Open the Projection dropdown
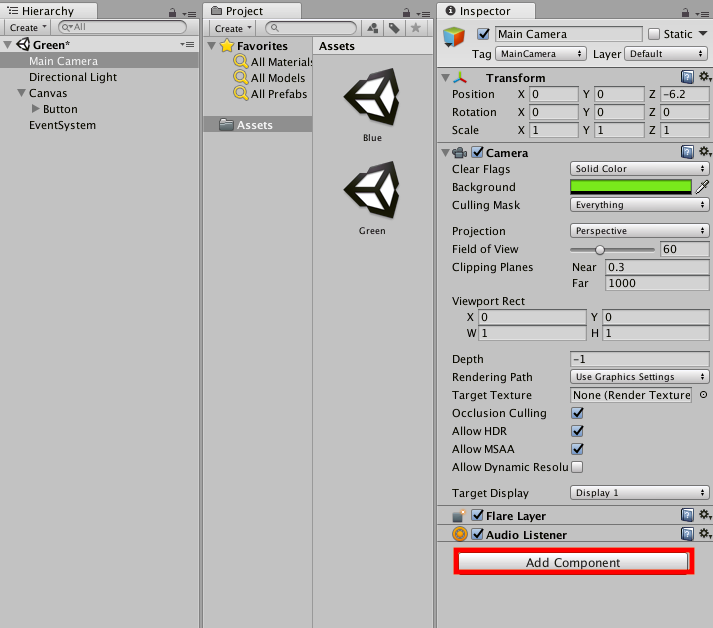The height and width of the screenshot is (628, 713). [639, 231]
